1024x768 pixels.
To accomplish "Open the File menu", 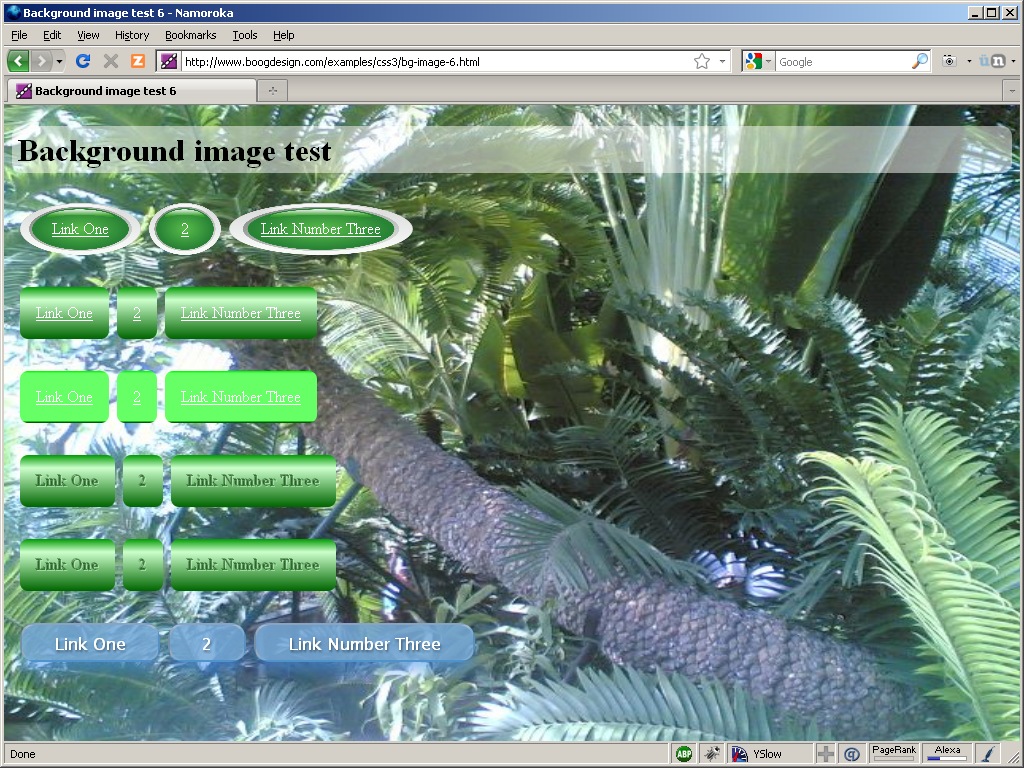I will tap(20, 35).
